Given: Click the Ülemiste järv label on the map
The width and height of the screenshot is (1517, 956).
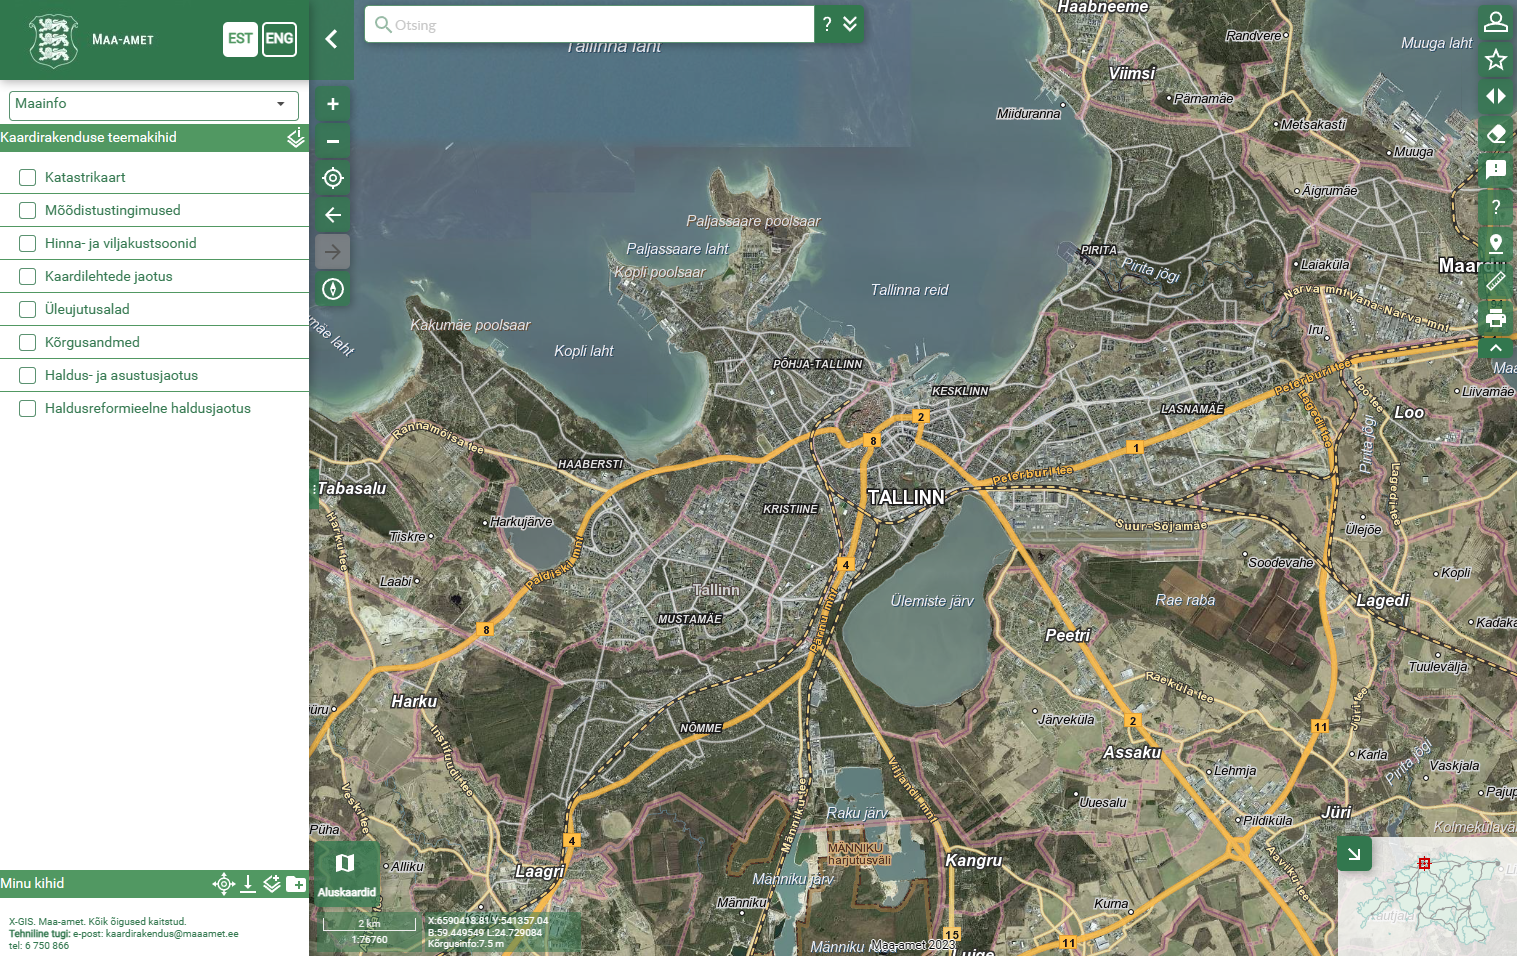Looking at the screenshot, I should [x=932, y=601].
